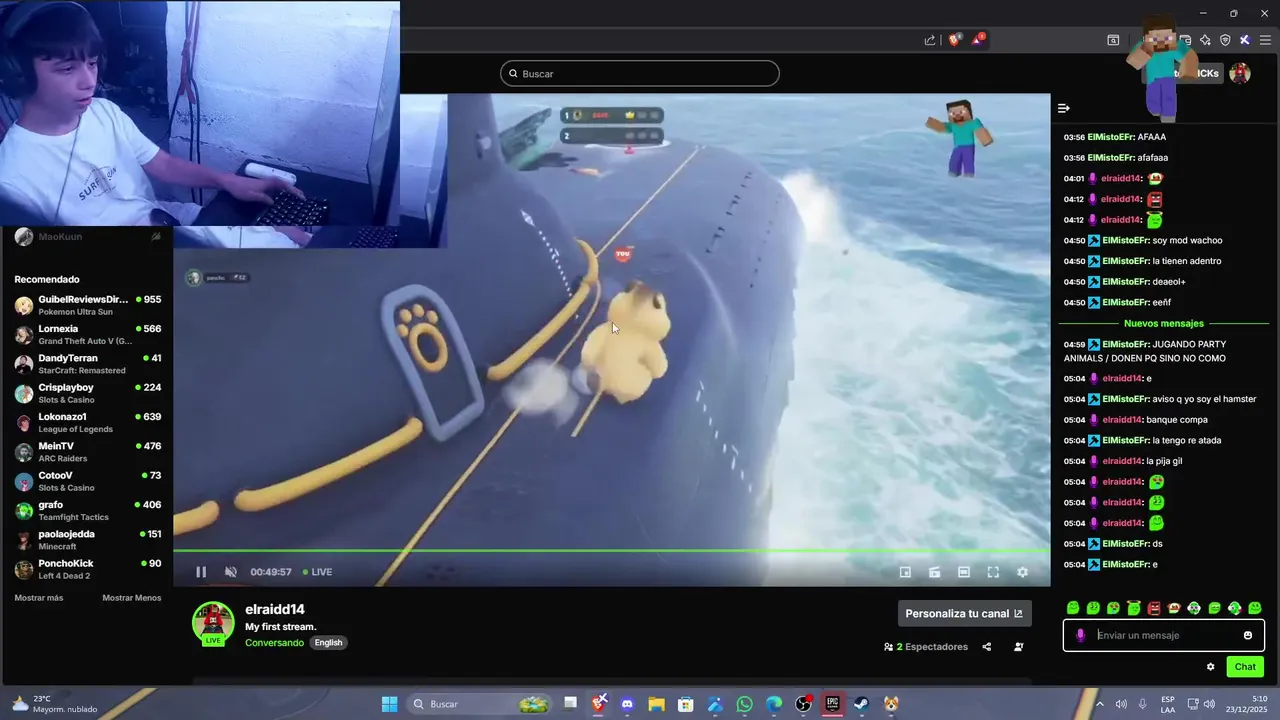Expand list with Mostrar más
This screenshot has width=1280, height=720.
point(39,598)
